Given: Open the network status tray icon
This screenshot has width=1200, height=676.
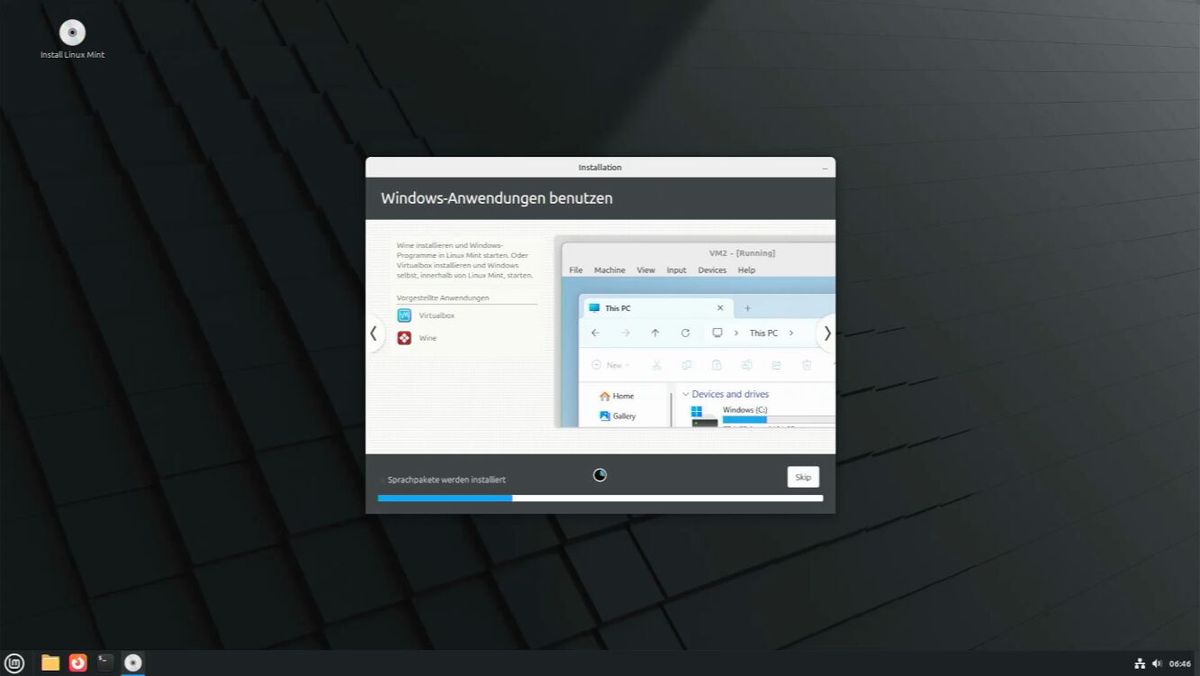Looking at the screenshot, I should click(1139, 663).
